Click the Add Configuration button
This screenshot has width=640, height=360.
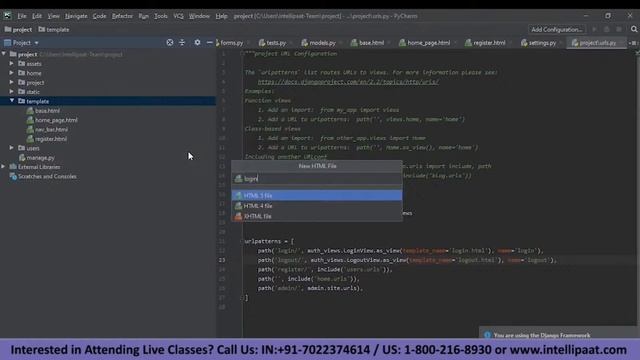pos(556,29)
